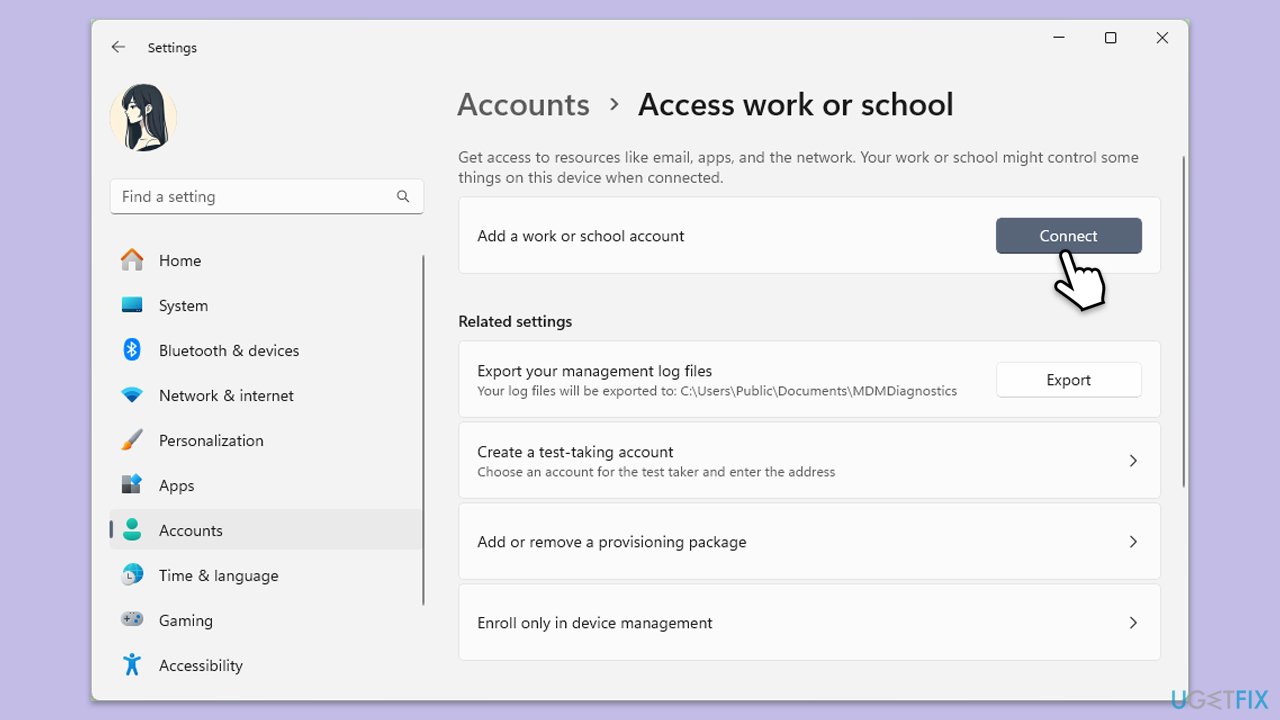Open the Accessibility settings icon
The height and width of the screenshot is (720, 1280).
point(131,665)
